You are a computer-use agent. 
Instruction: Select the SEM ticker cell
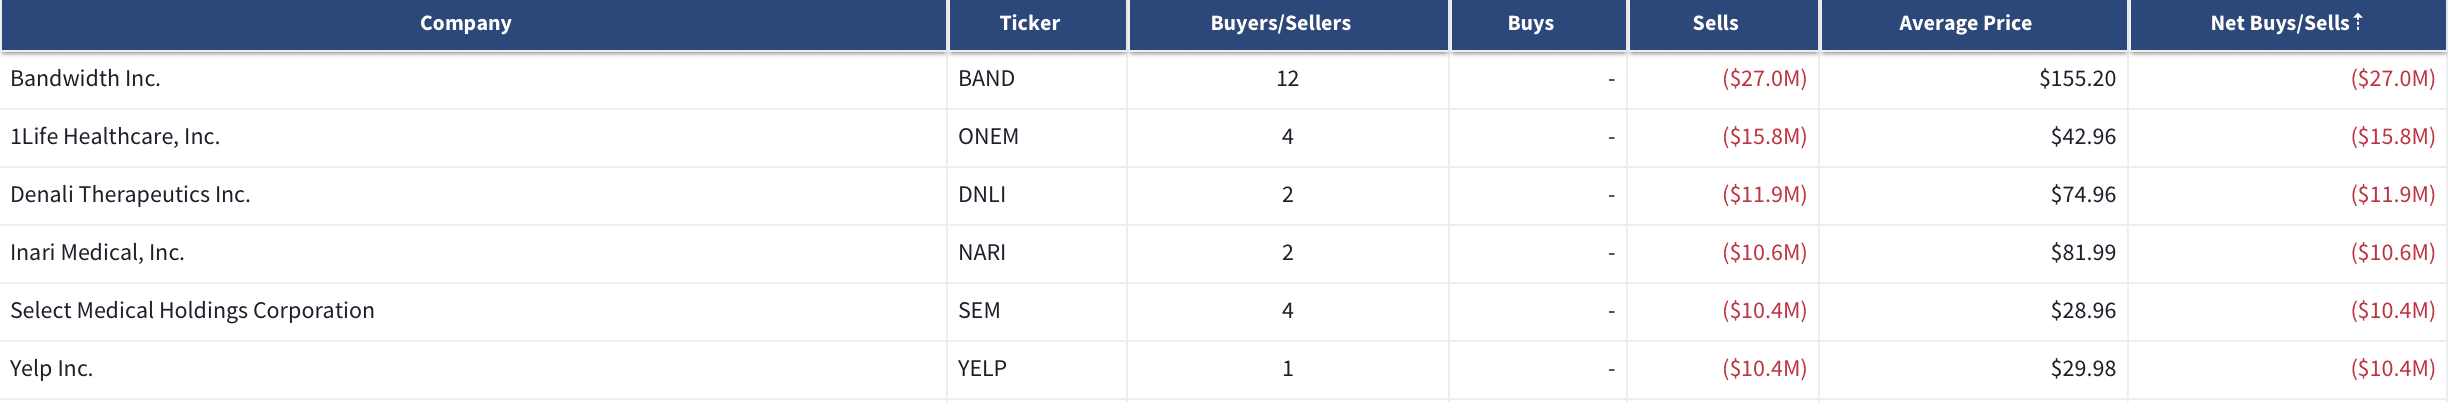click(1037, 310)
